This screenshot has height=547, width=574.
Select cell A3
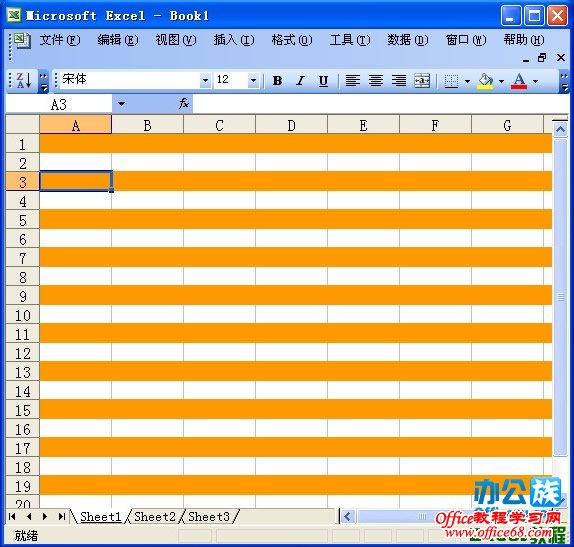tap(76, 181)
